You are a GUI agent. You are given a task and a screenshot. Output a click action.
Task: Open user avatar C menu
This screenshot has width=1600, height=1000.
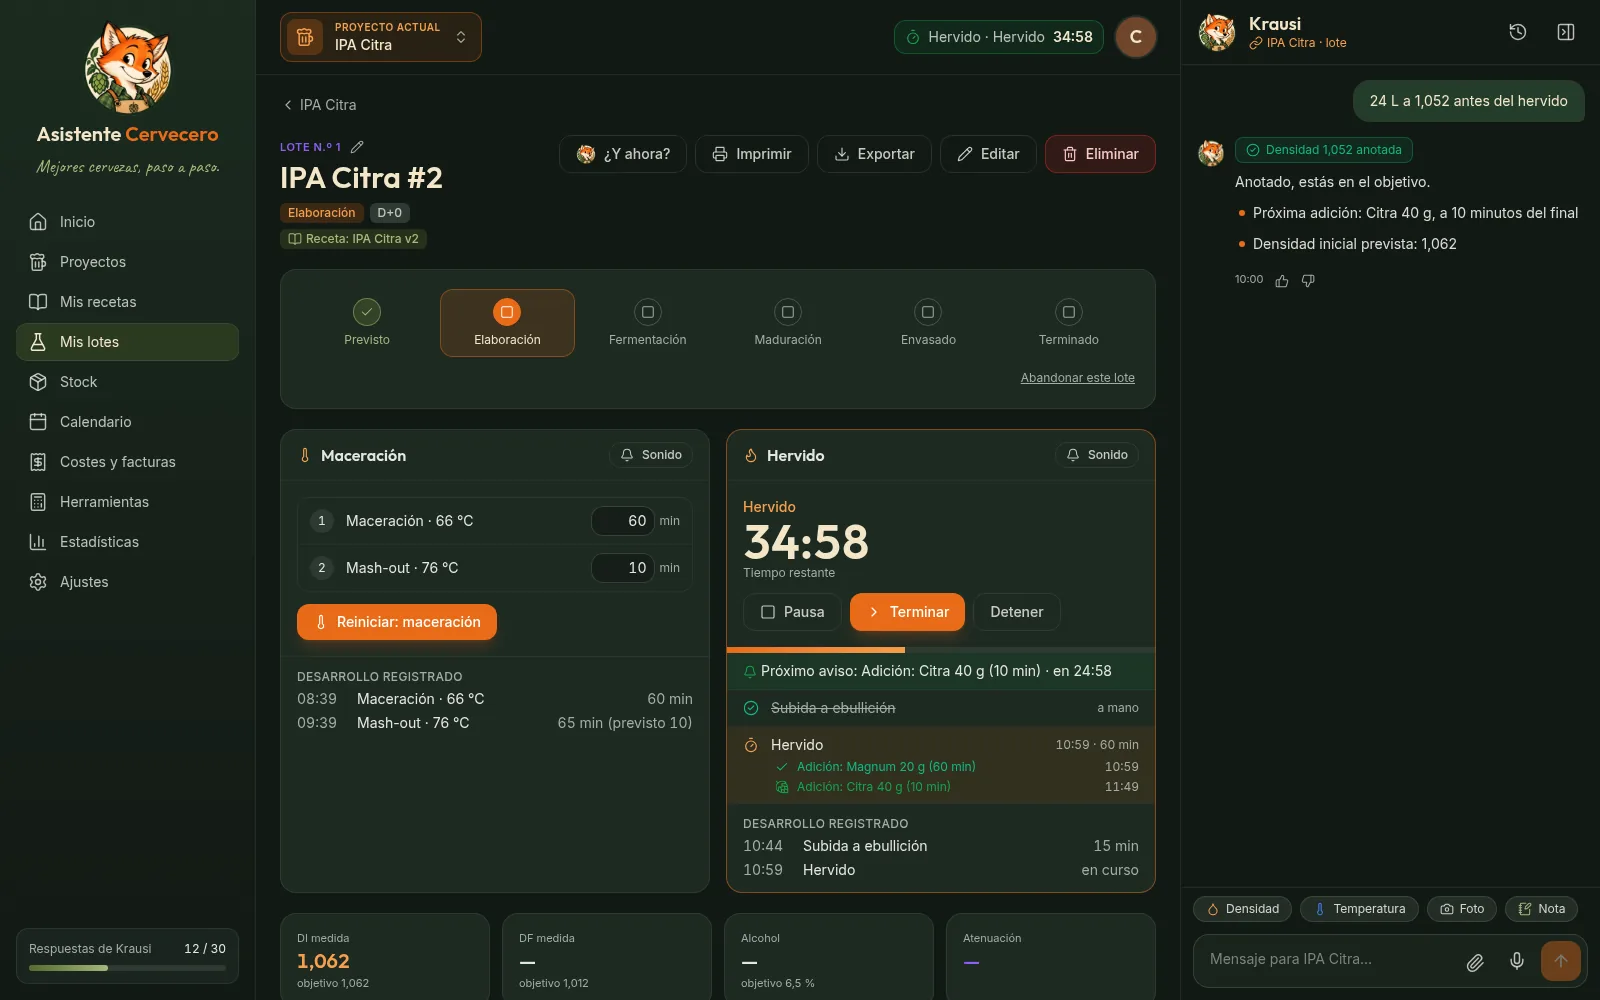1136,37
